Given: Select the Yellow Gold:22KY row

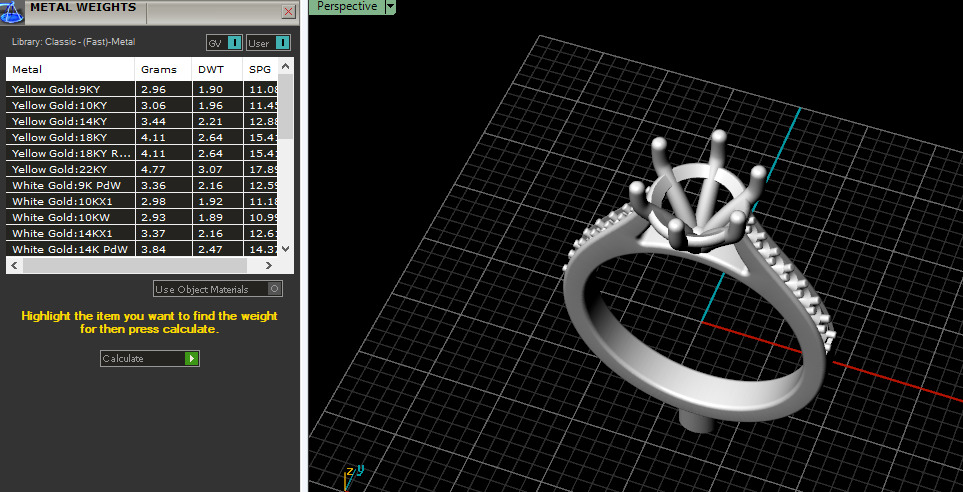Looking at the screenshot, I should coord(142,169).
